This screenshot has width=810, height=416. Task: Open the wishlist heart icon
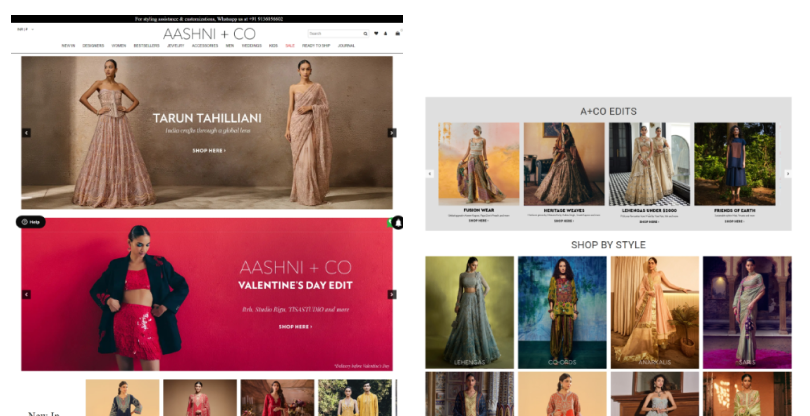coord(376,33)
